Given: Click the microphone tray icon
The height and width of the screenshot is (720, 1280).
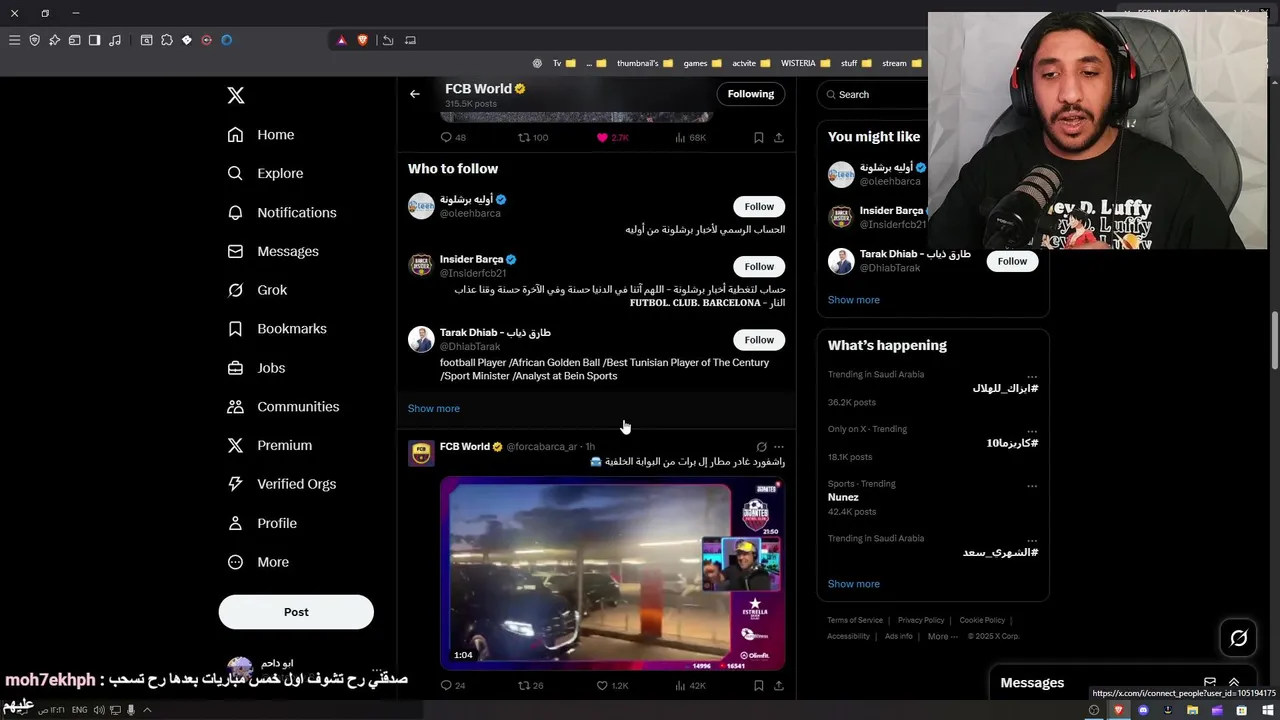Looking at the screenshot, I should click(x=130, y=710).
